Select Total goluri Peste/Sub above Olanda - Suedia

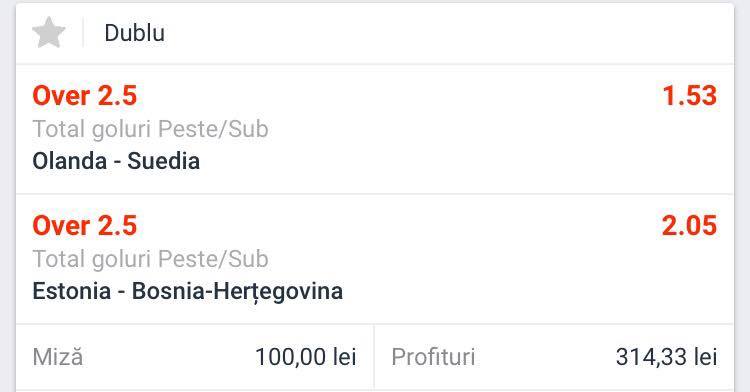[150, 129]
